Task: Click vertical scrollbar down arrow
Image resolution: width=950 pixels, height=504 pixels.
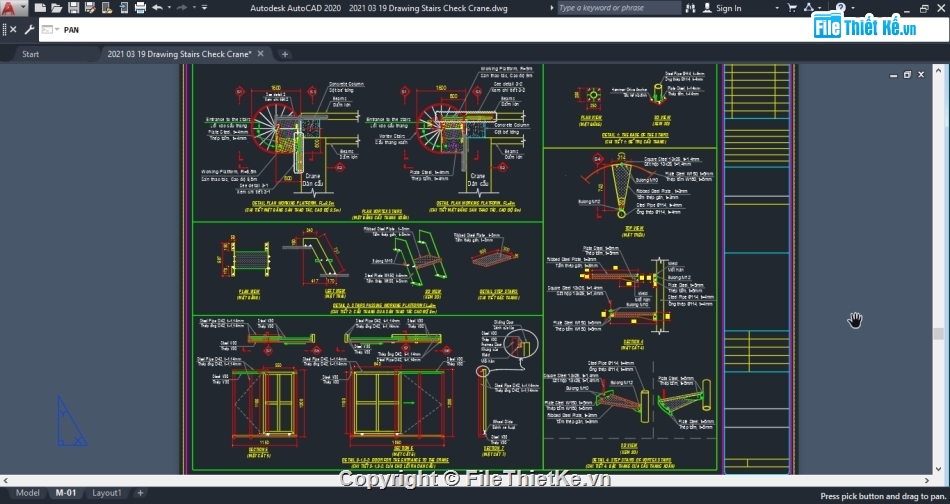Action: coord(938,469)
